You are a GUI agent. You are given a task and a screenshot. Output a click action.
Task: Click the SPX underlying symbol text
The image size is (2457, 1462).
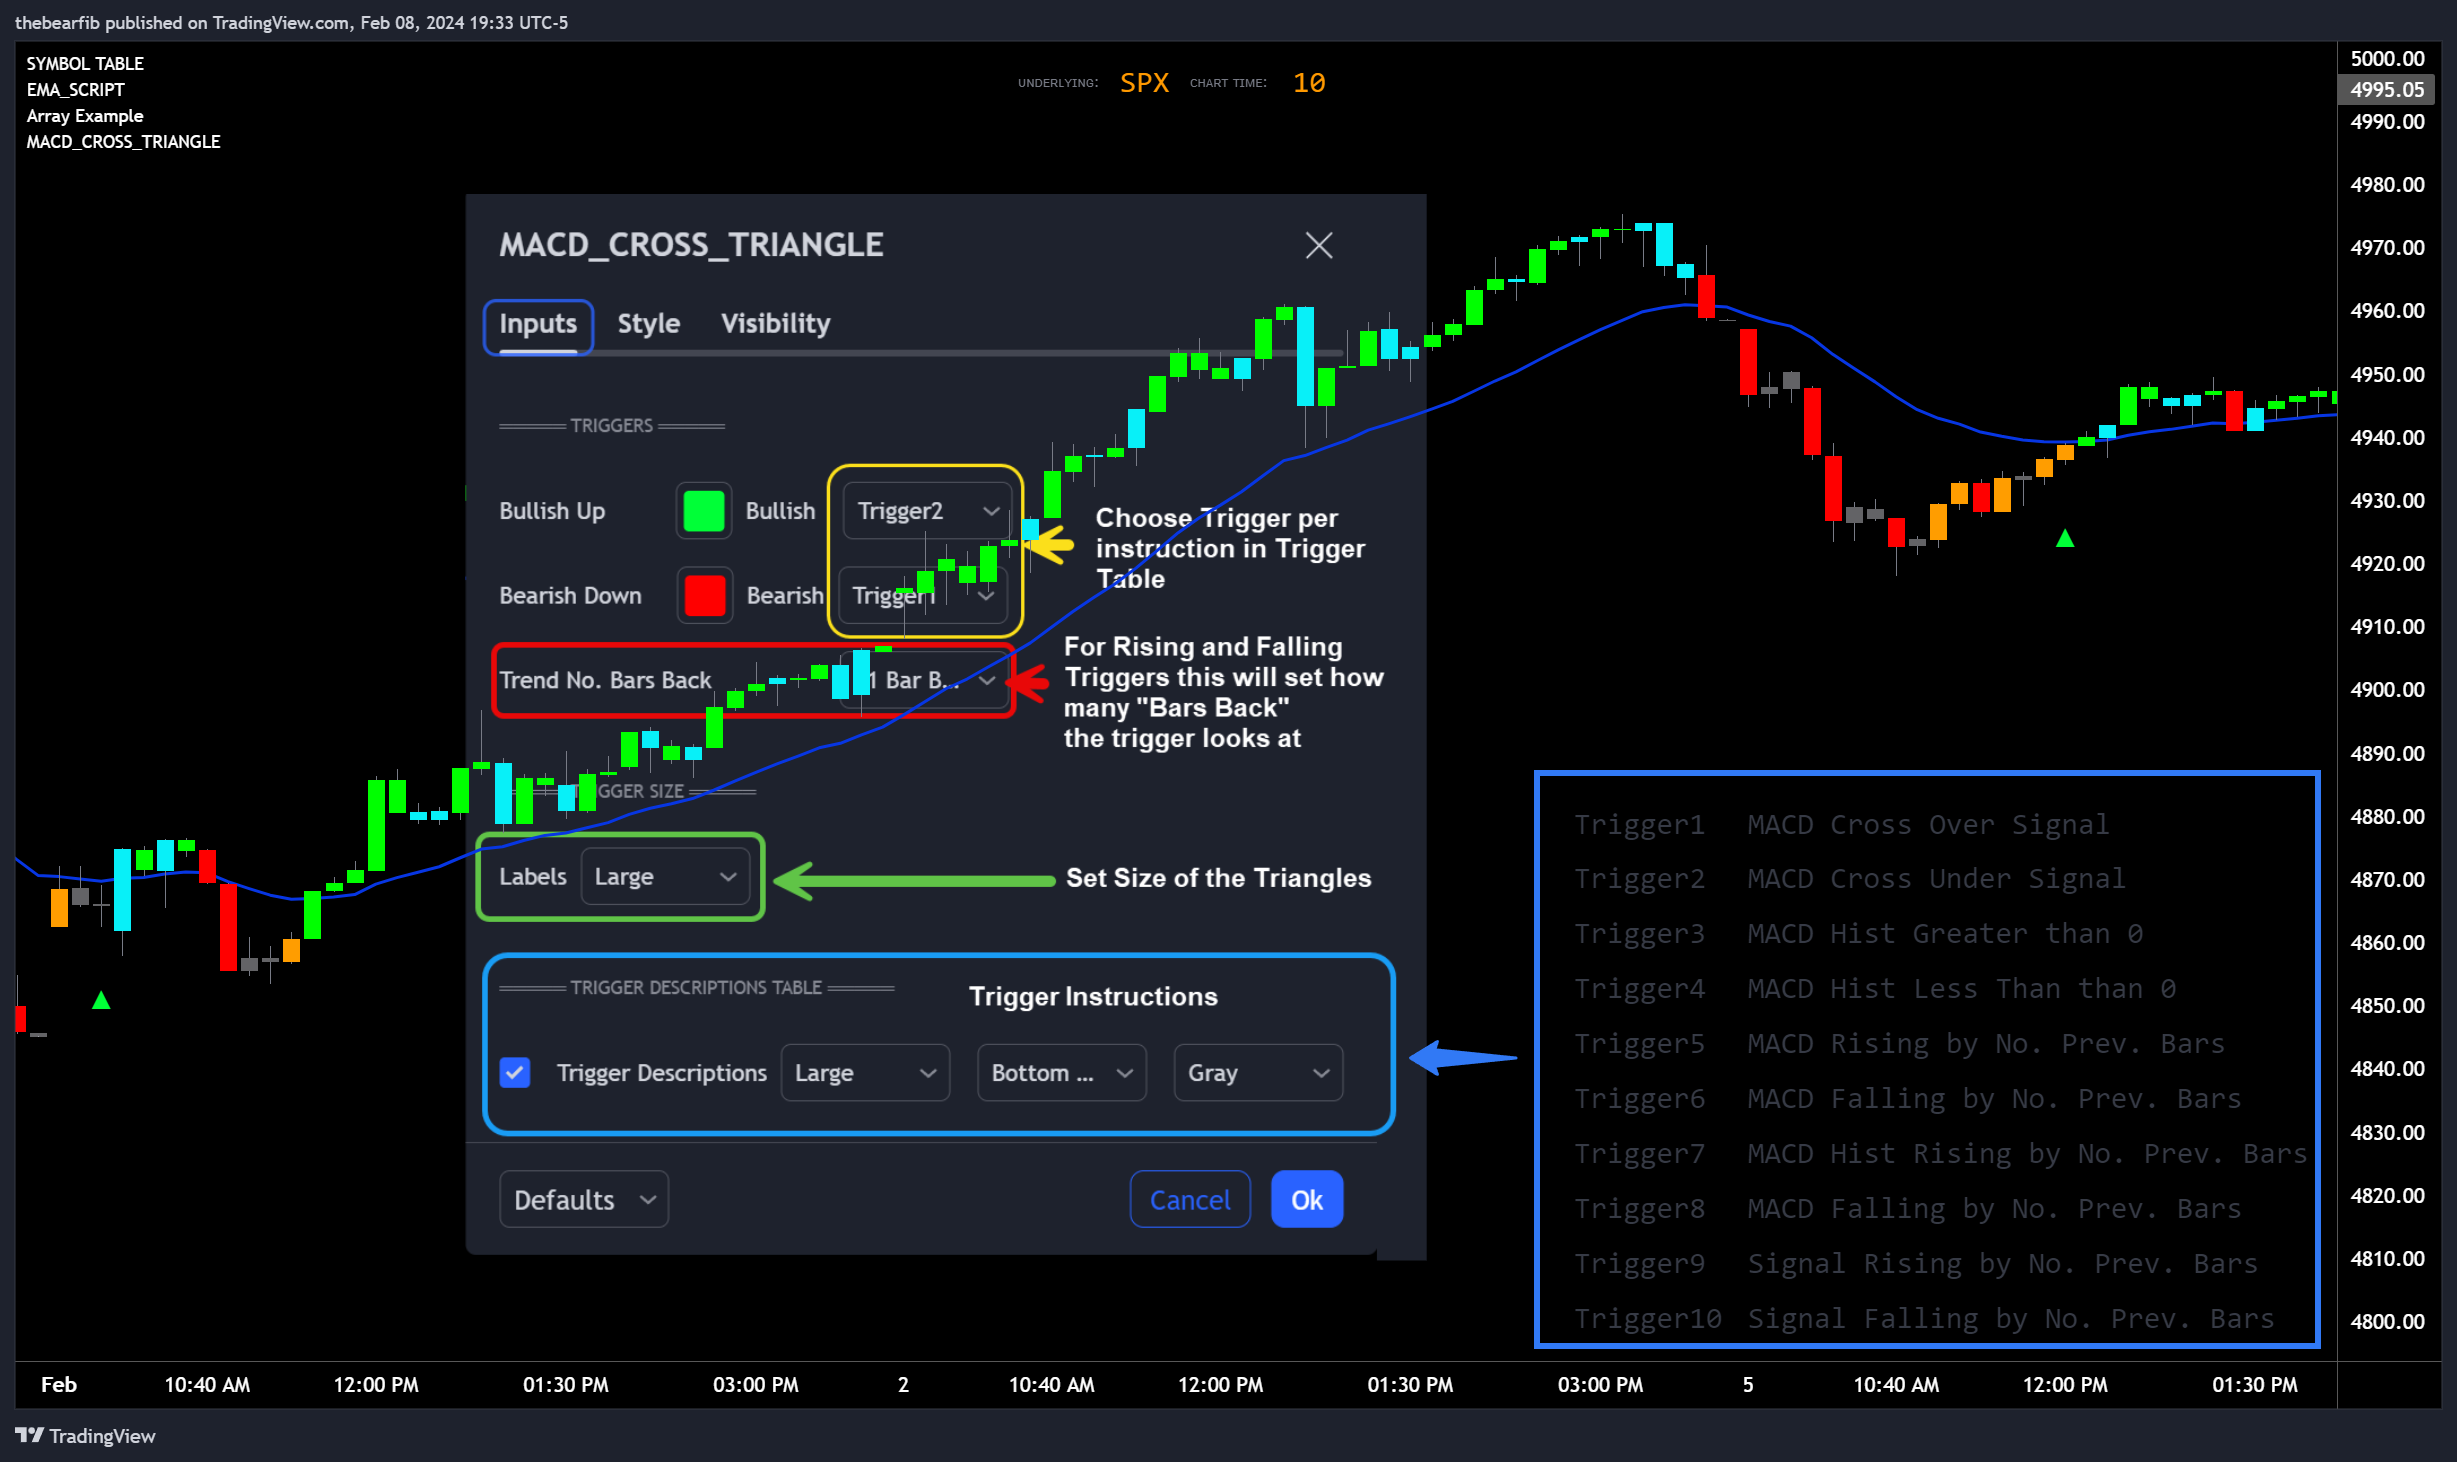[1144, 83]
